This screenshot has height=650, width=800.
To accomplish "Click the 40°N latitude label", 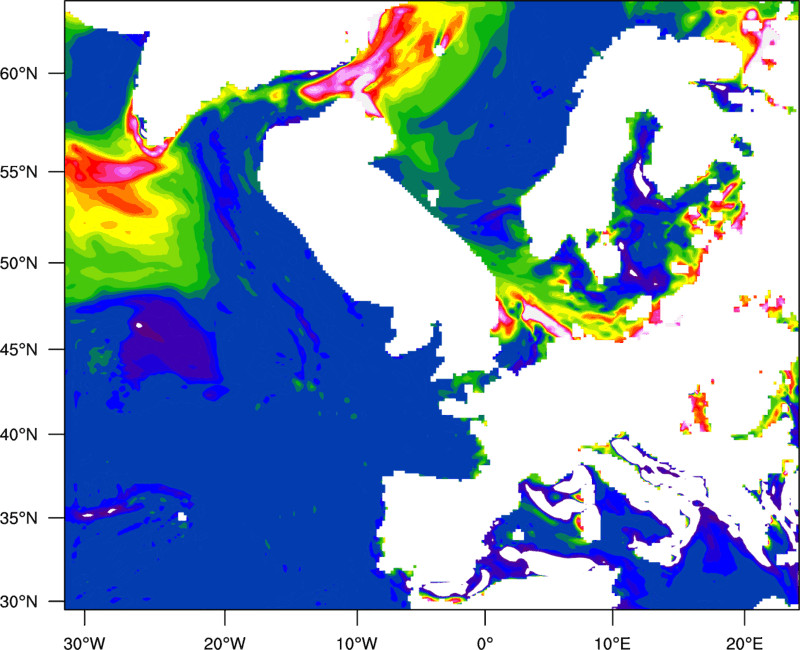I will [x=19, y=435].
